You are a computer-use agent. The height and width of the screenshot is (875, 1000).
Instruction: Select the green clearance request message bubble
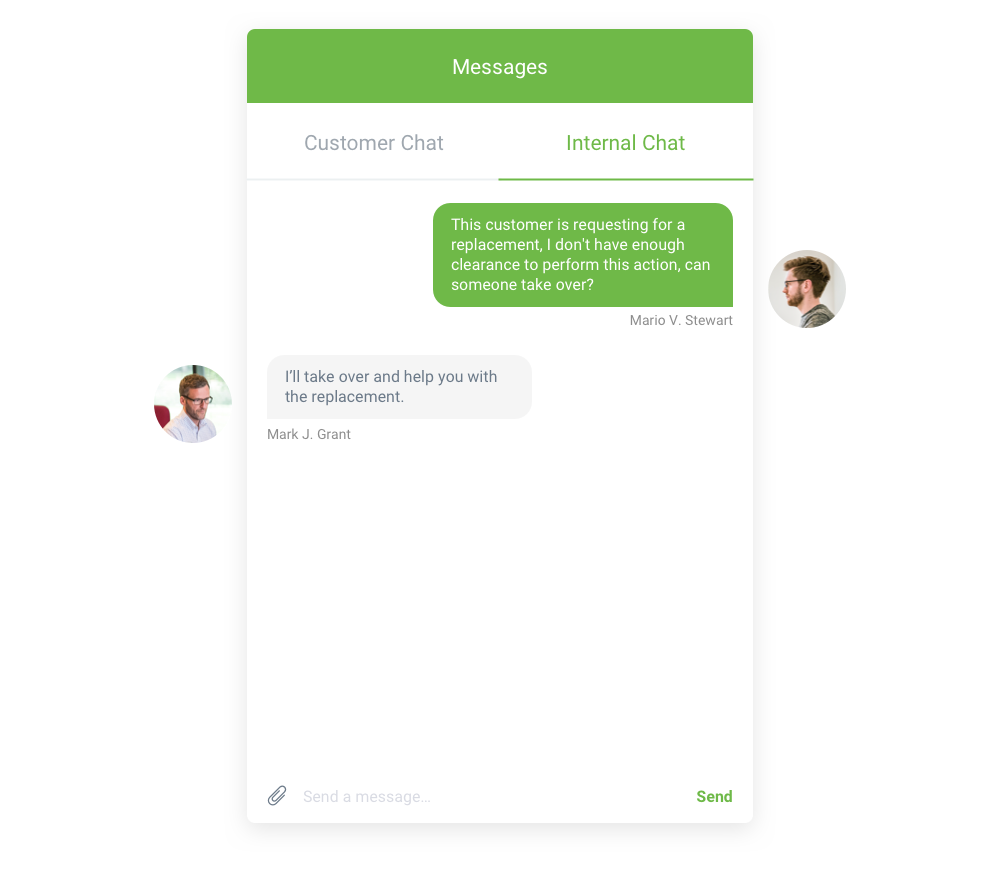coord(583,255)
